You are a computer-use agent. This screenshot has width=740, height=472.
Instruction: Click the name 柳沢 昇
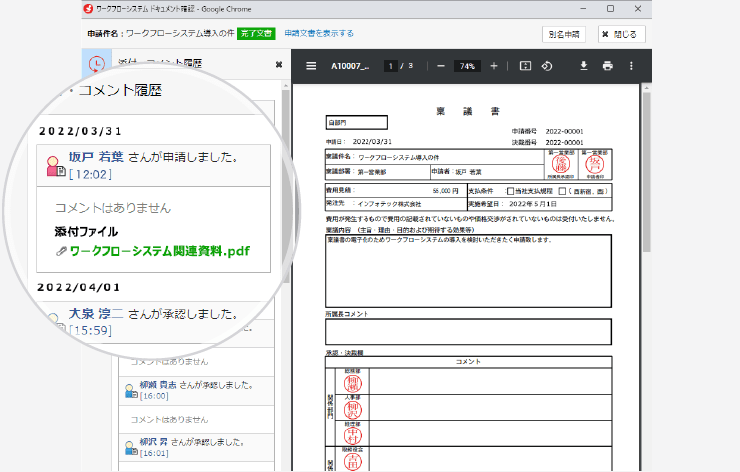click(154, 442)
